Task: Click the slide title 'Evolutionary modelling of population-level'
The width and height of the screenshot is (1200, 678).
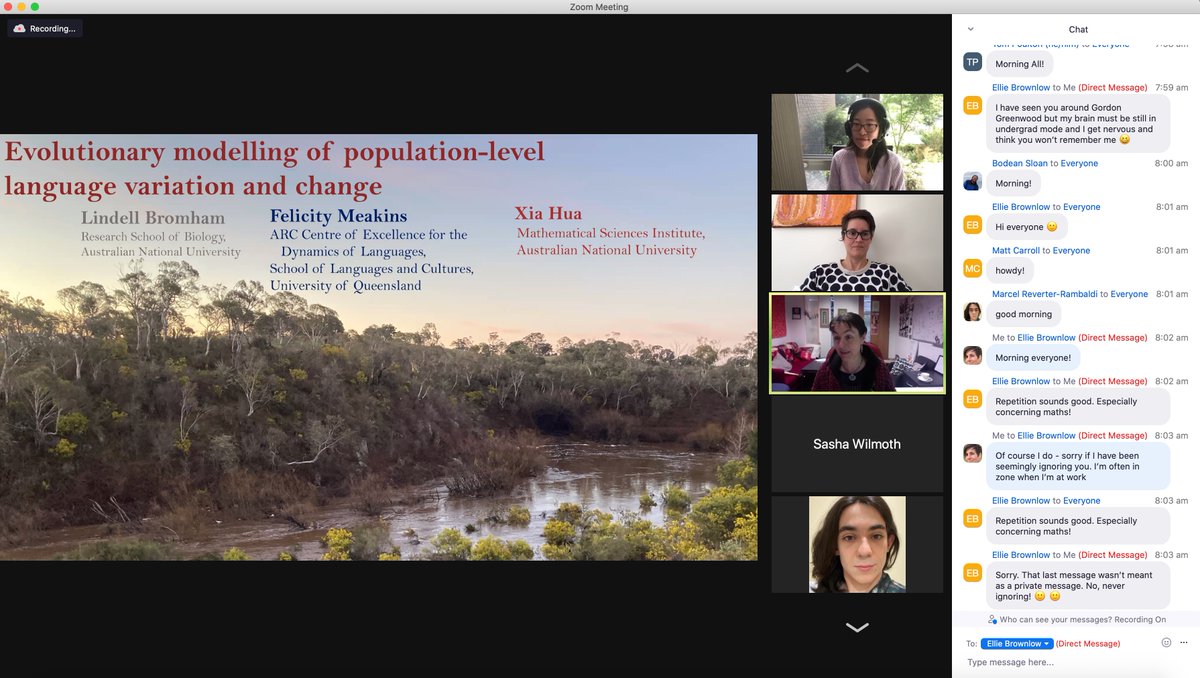Action: click(275, 152)
